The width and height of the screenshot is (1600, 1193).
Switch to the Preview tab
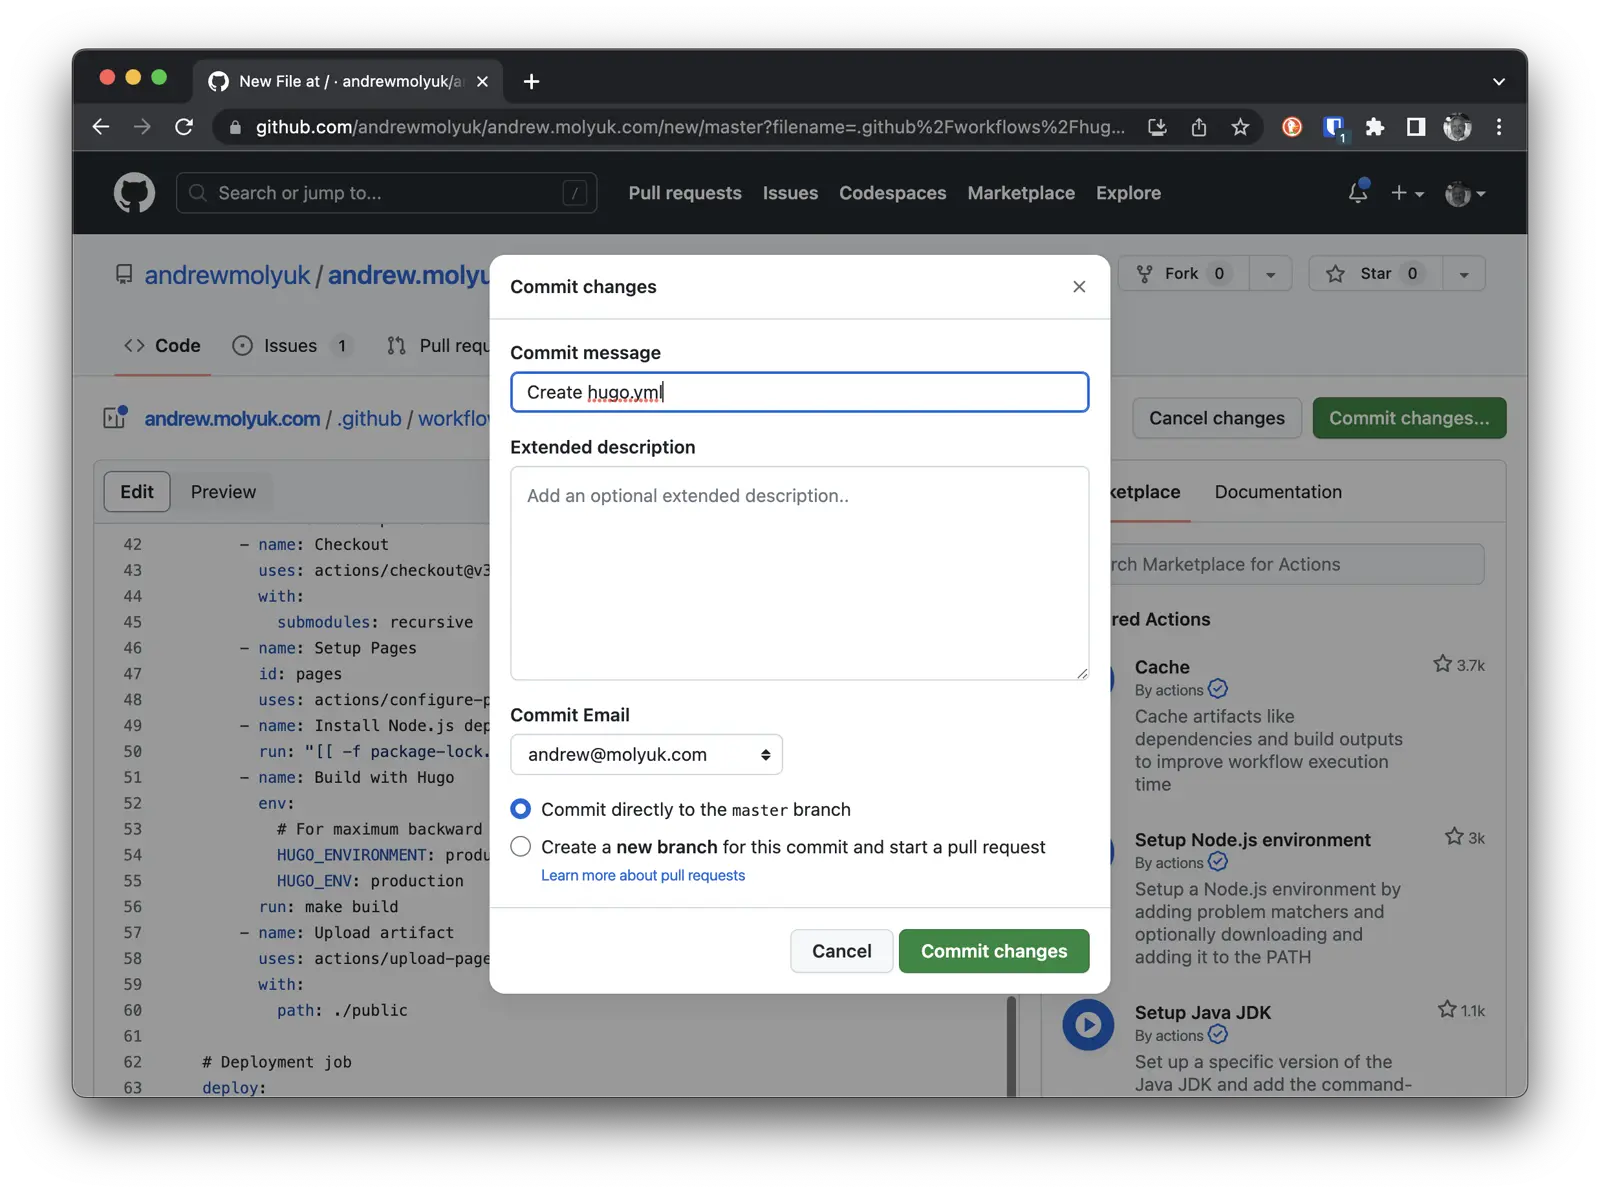click(x=223, y=491)
